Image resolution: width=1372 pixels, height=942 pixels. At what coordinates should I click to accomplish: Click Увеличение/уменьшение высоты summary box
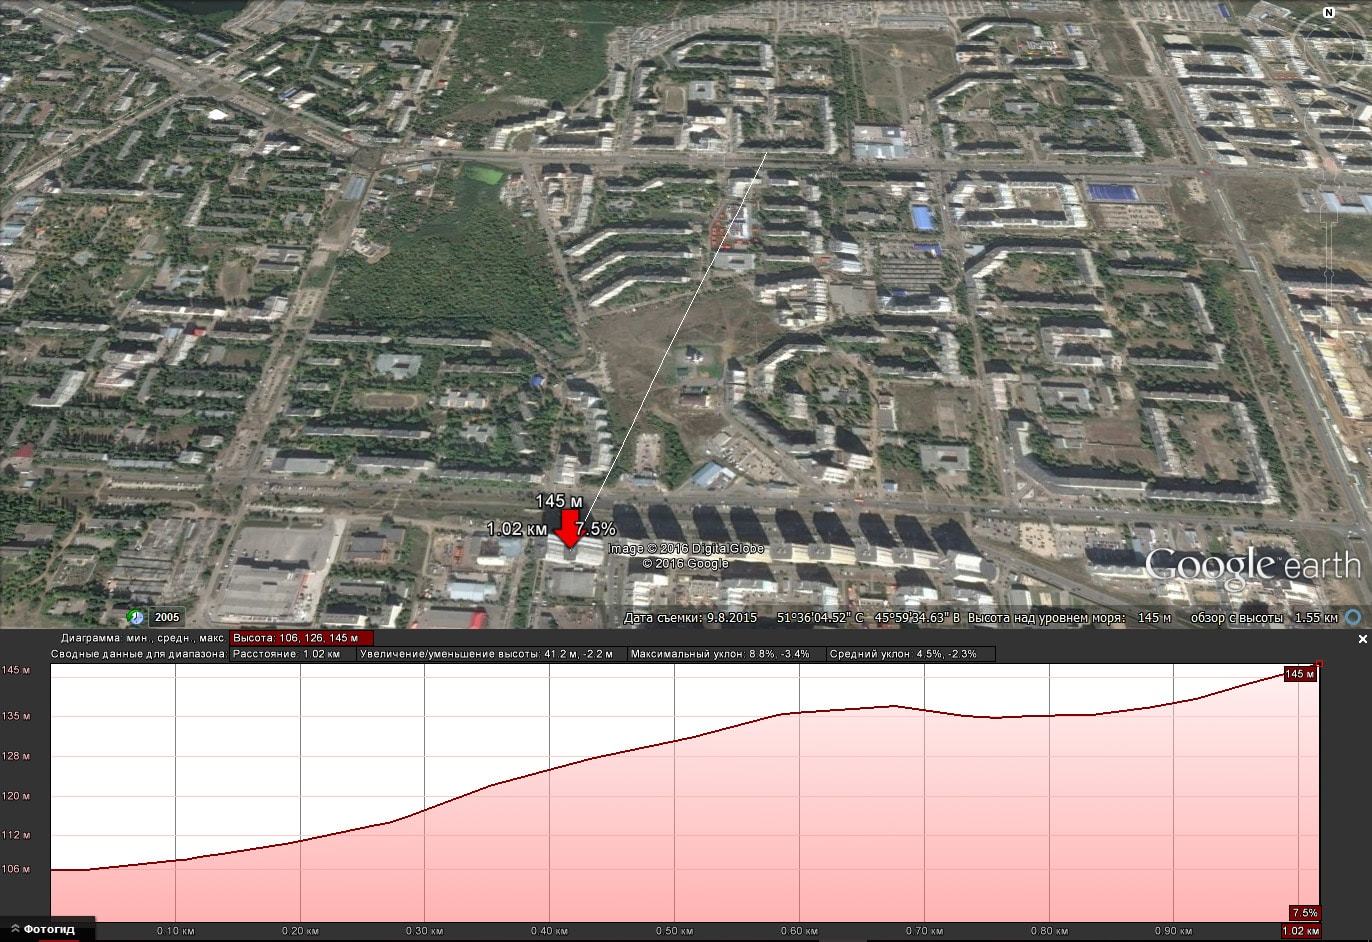point(491,654)
